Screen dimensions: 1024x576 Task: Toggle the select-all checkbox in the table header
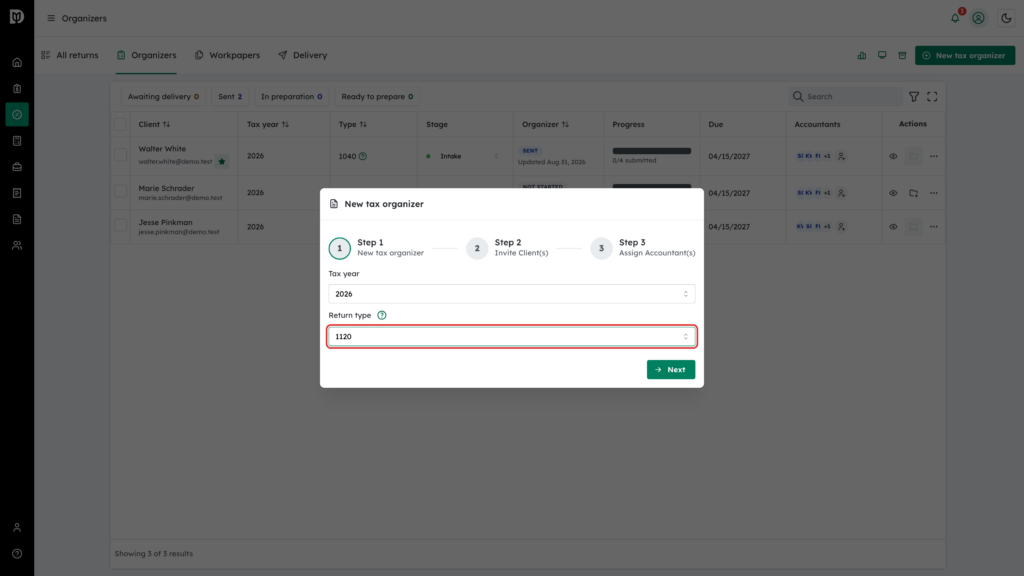(120, 124)
